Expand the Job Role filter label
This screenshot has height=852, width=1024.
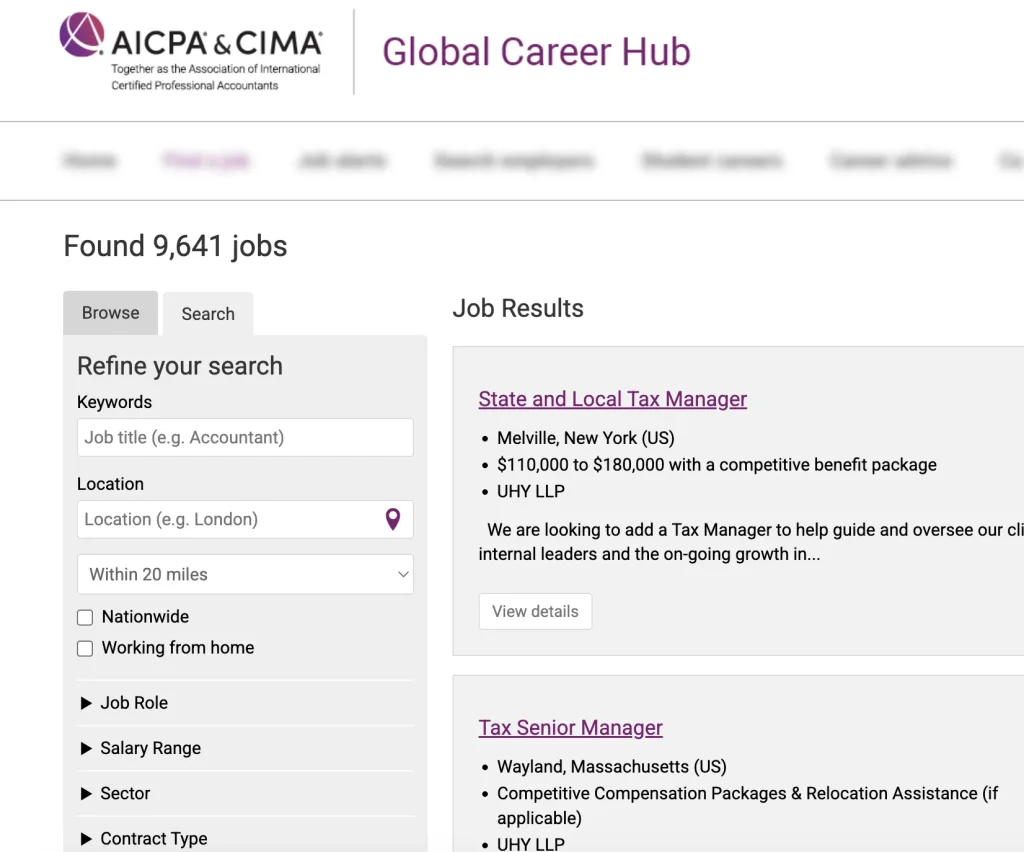point(134,703)
